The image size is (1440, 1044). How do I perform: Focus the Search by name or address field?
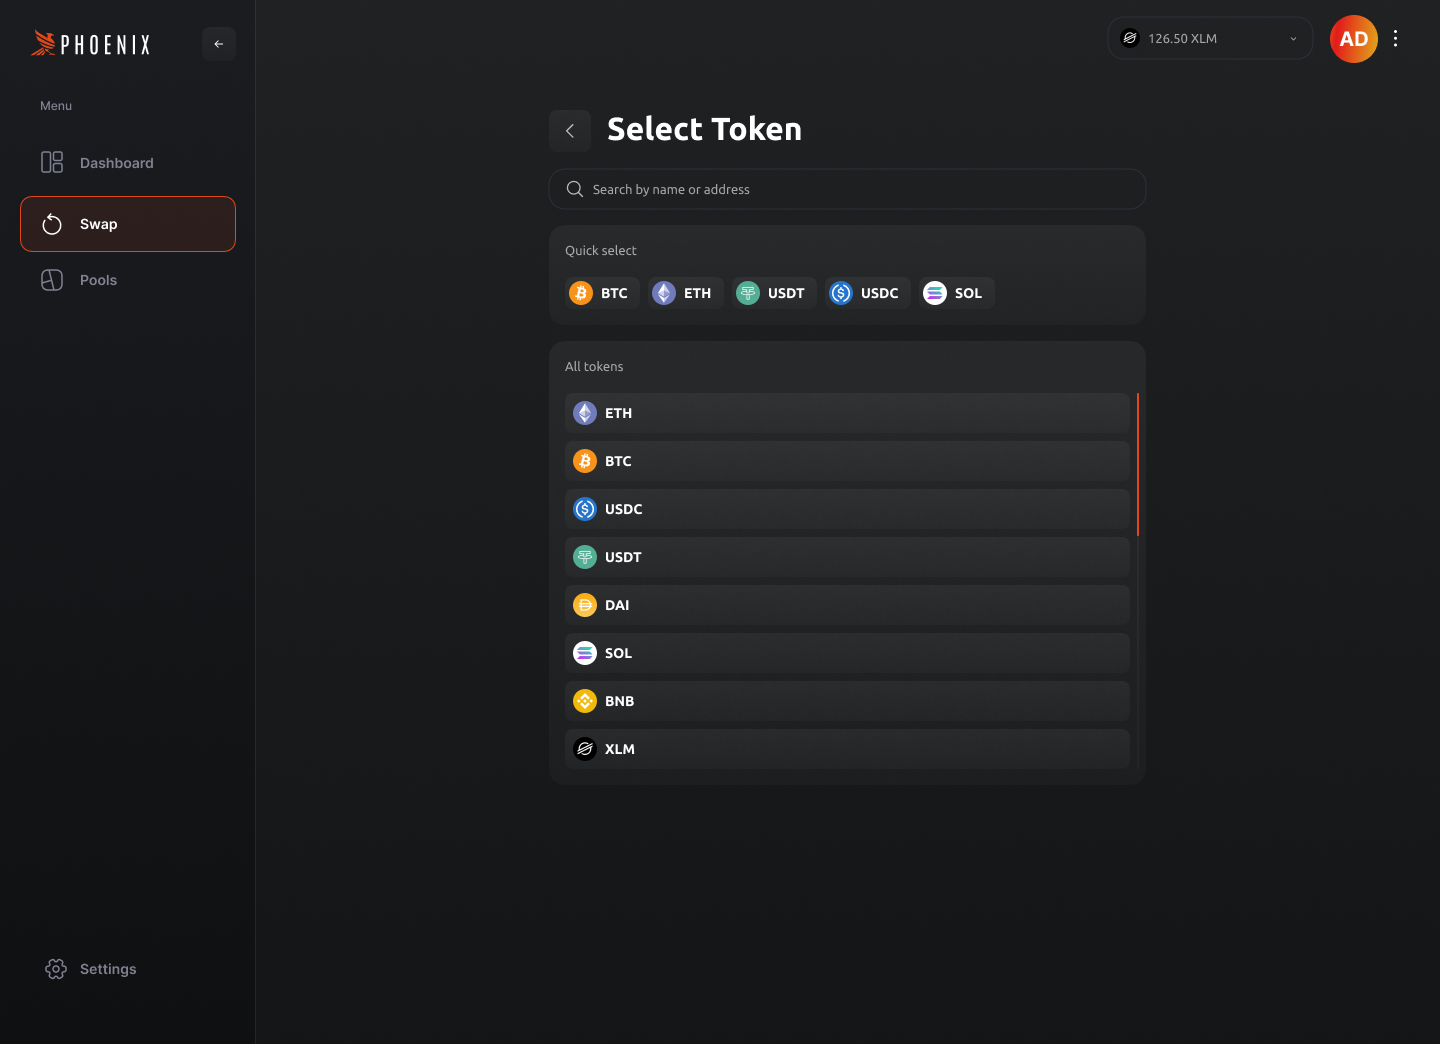[847, 189]
